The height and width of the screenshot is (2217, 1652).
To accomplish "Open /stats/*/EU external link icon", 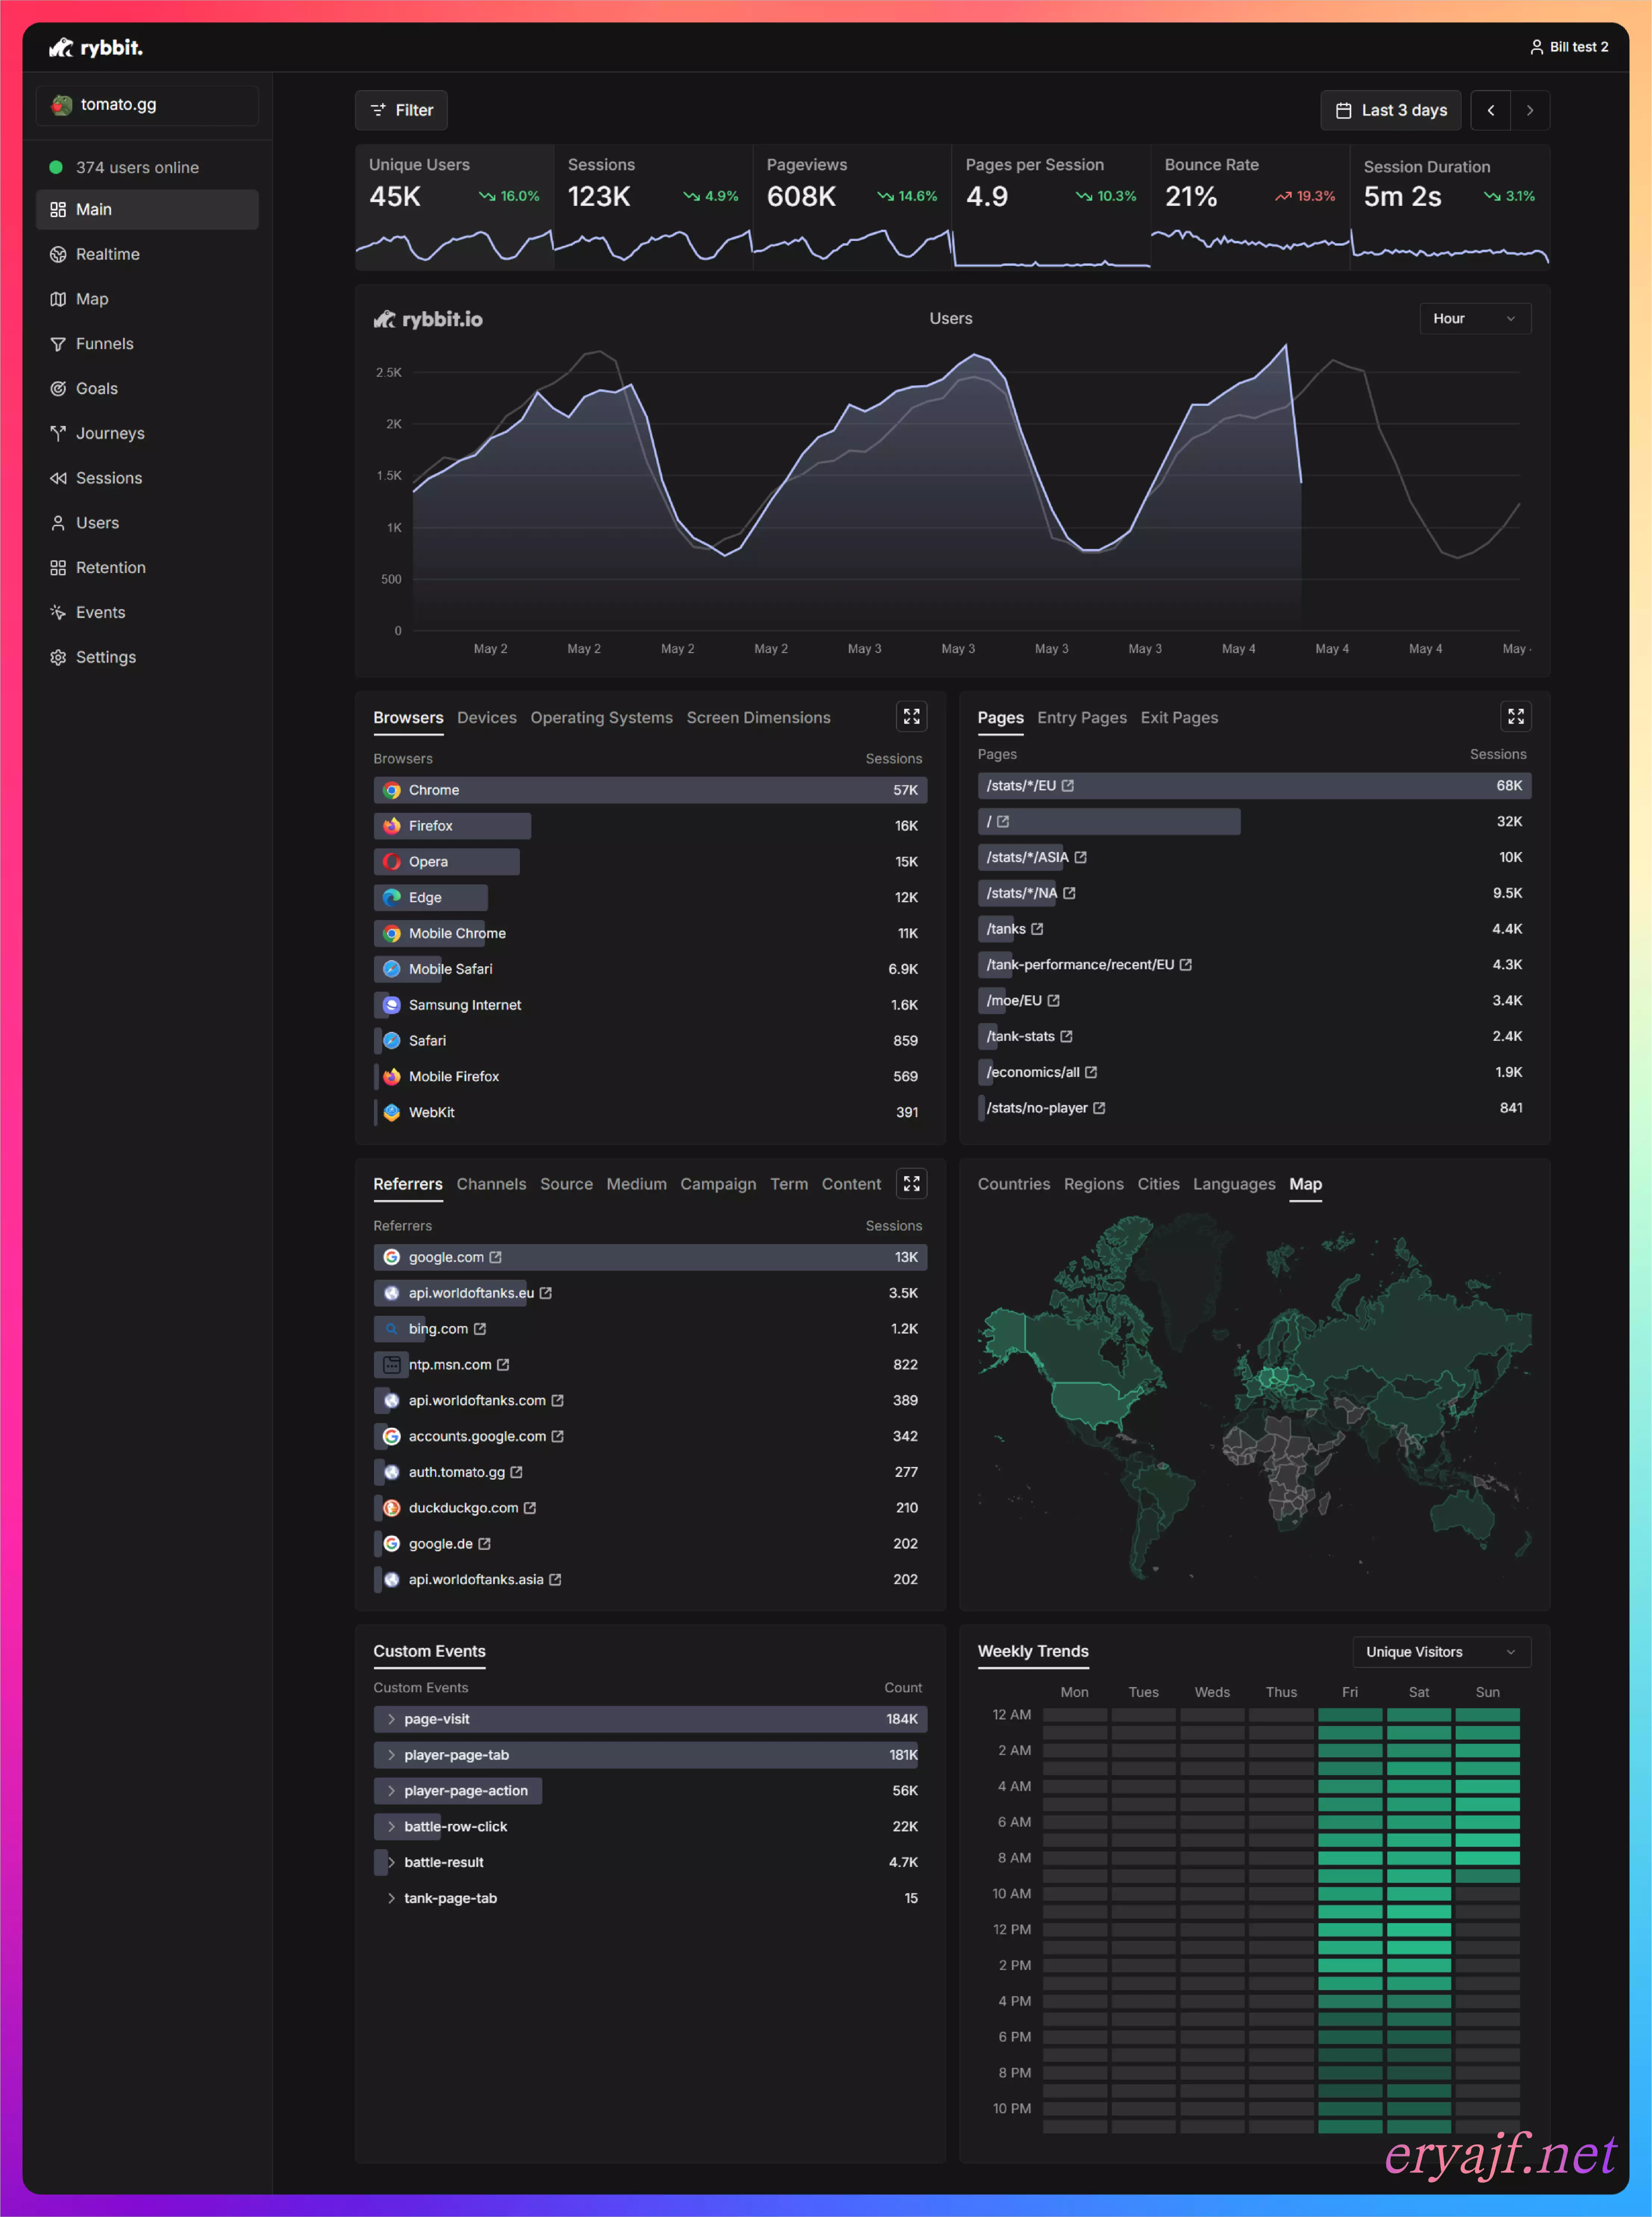I will click(x=1068, y=786).
